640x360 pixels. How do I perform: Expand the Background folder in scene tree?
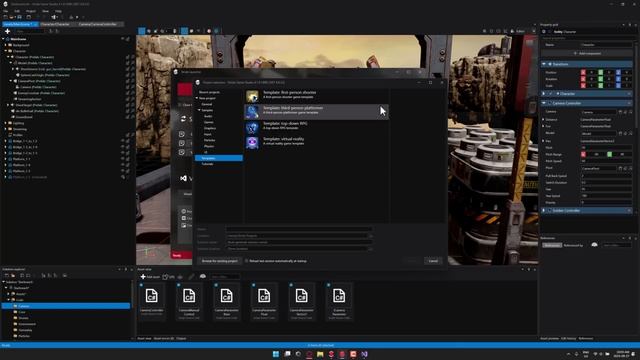(6, 45)
